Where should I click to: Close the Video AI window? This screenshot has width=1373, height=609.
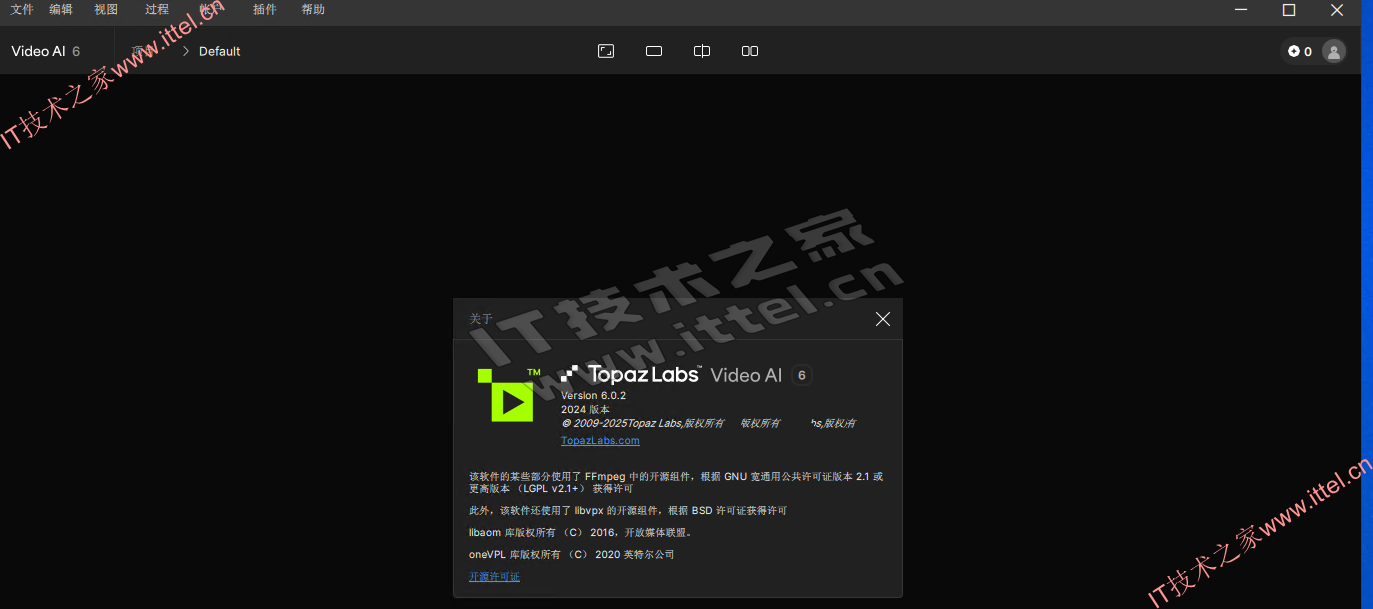click(1337, 10)
